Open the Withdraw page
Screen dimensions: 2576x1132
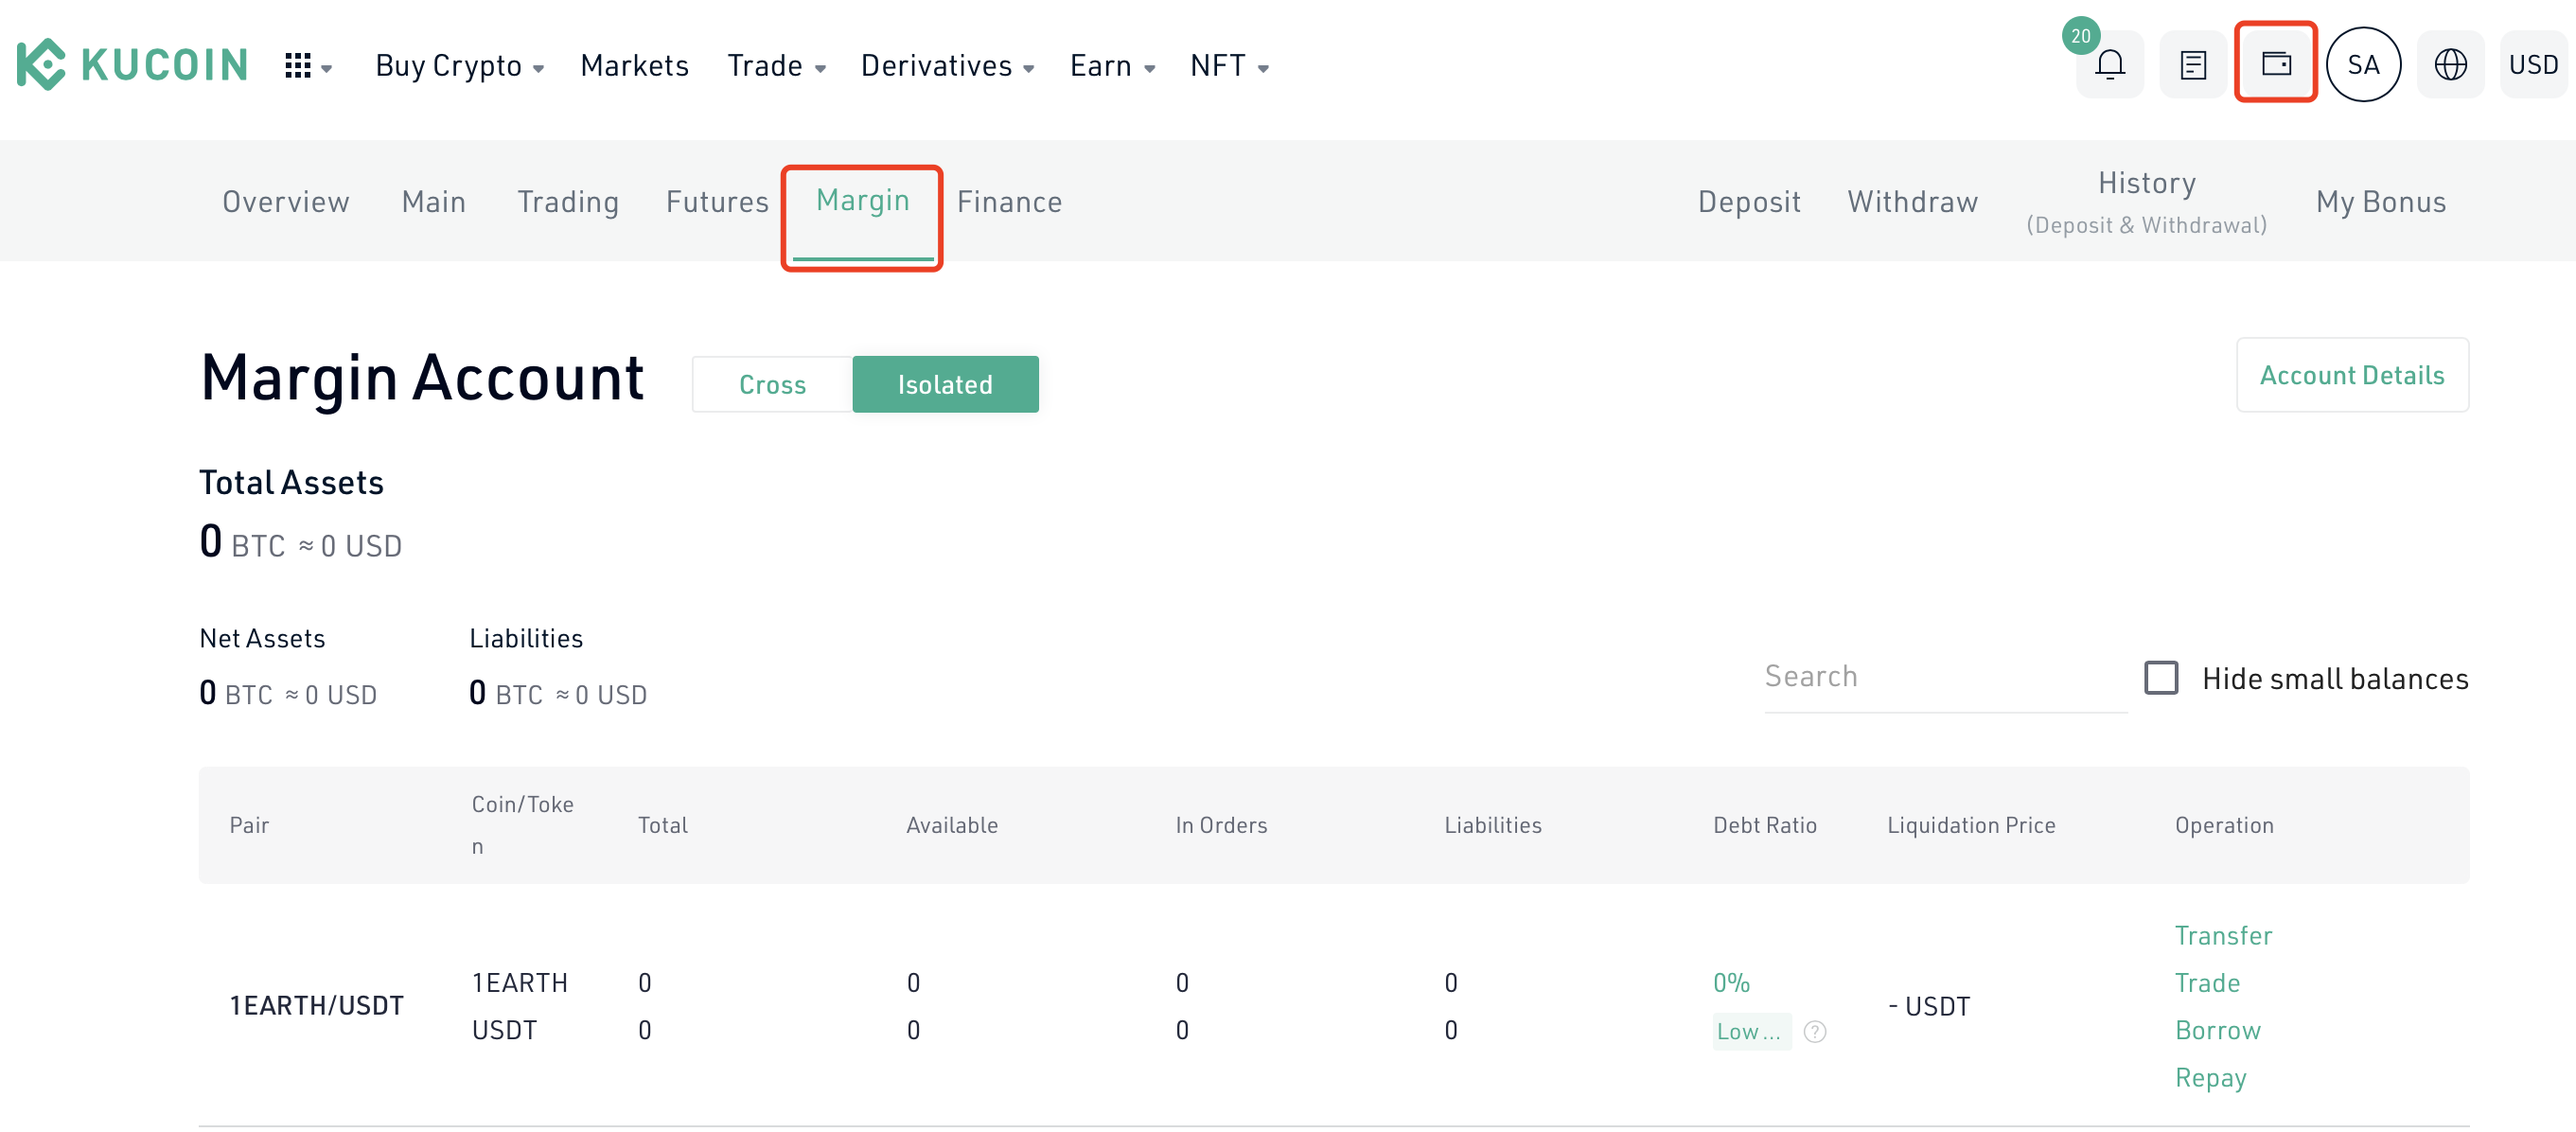point(1912,202)
